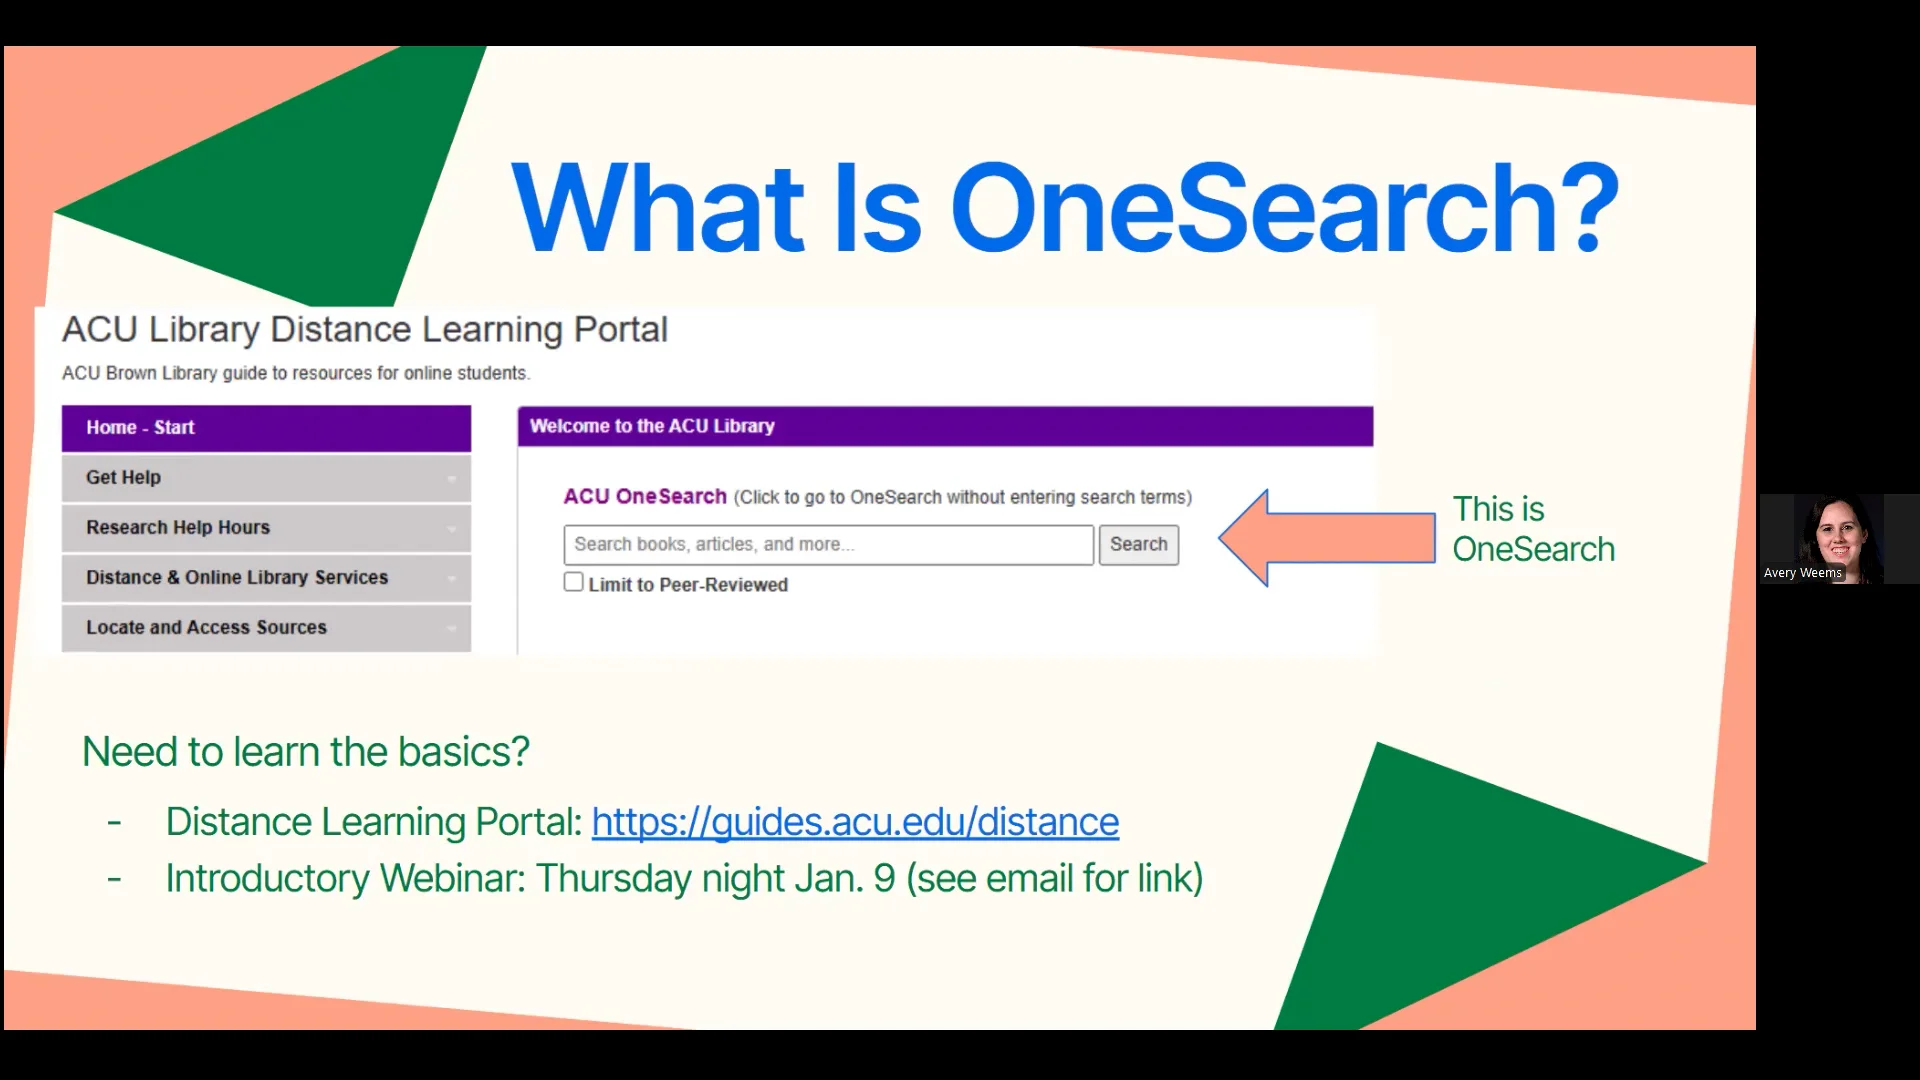
Task: Open the Research Help Hours menu item
Action: point(178,528)
